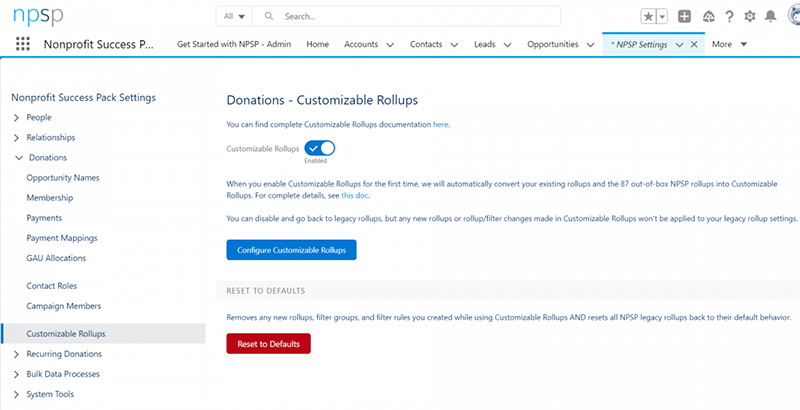Image resolution: width=800 pixels, height=410 pixels.
Task: Click the Relationships label in sidebar
Action: pos(51,138)
